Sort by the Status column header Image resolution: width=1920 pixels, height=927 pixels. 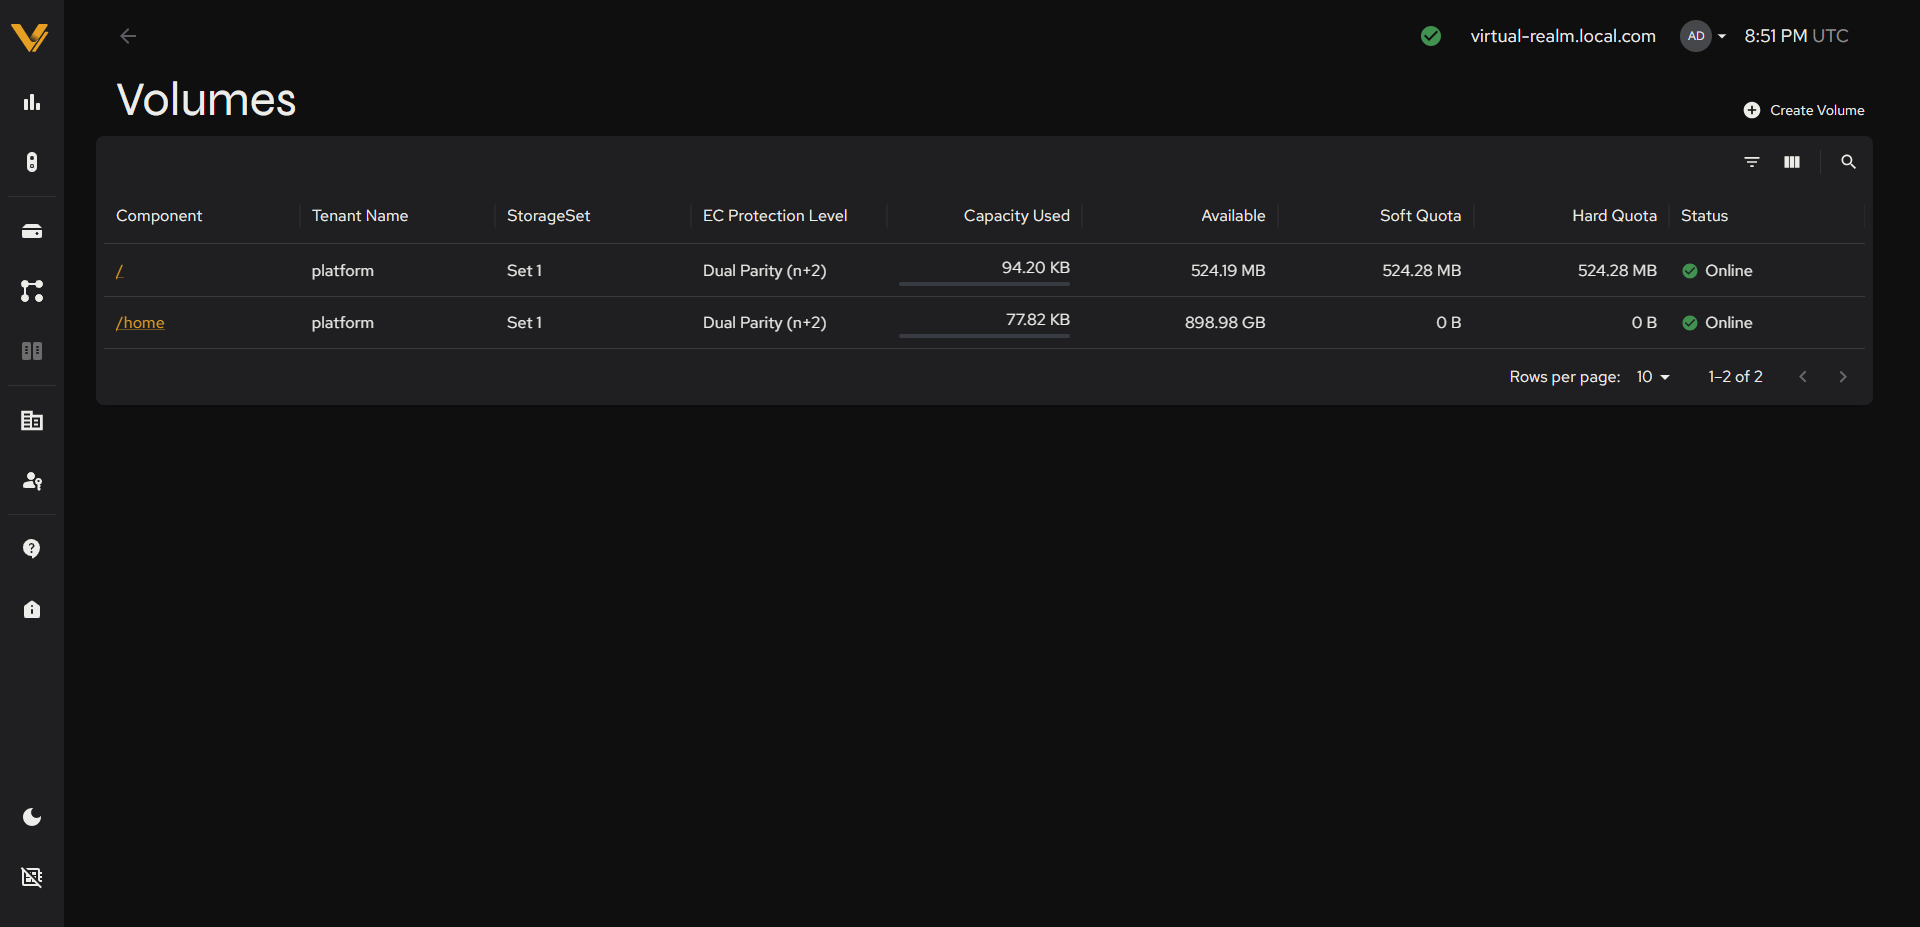(x=1704, y=216)
